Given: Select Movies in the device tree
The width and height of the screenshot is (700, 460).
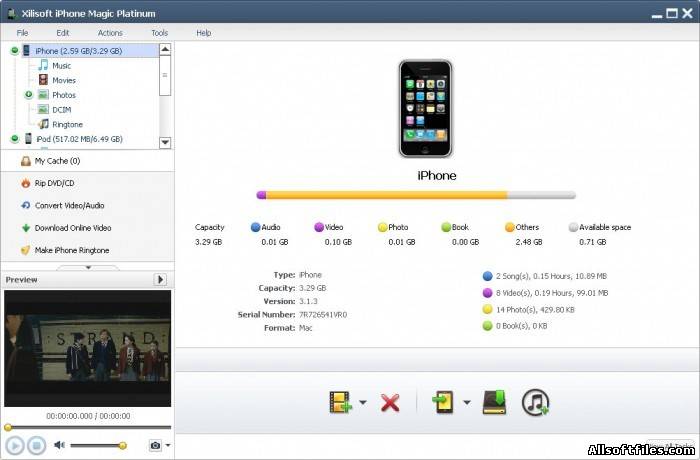Looking at the screenshot, I should coord(64,80).
